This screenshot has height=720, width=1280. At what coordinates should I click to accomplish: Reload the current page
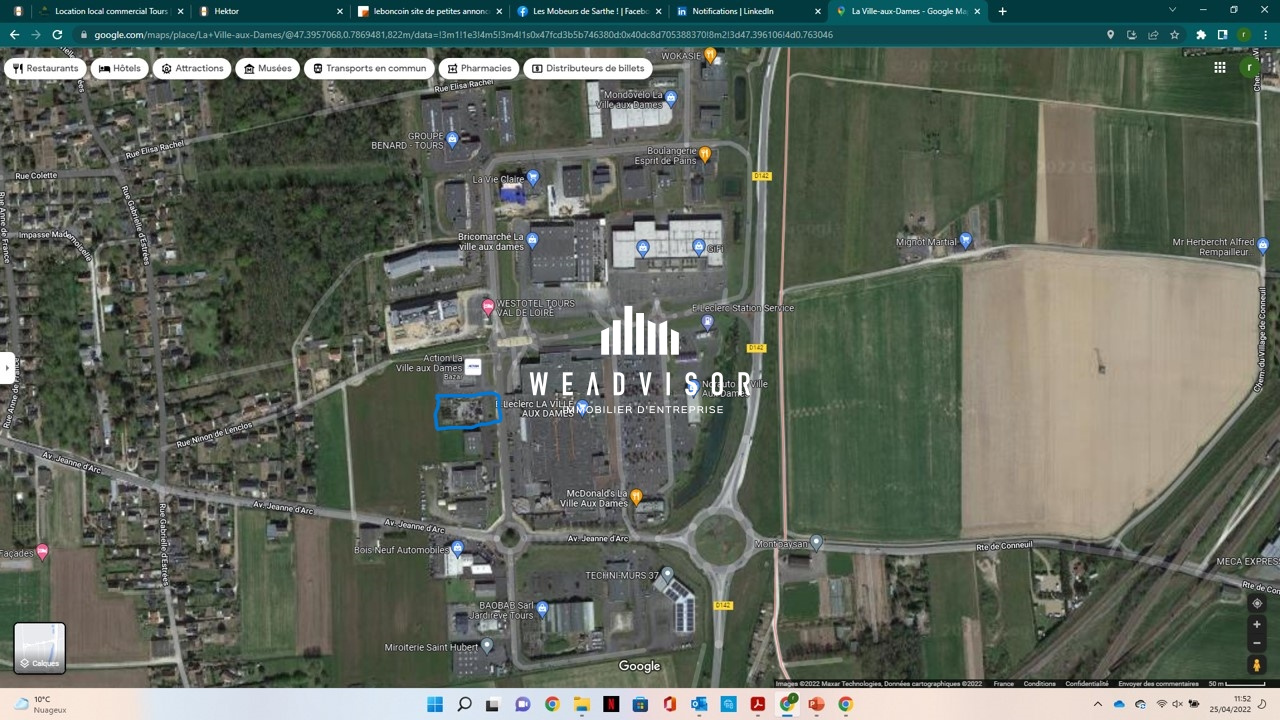(x=58, y=34)
